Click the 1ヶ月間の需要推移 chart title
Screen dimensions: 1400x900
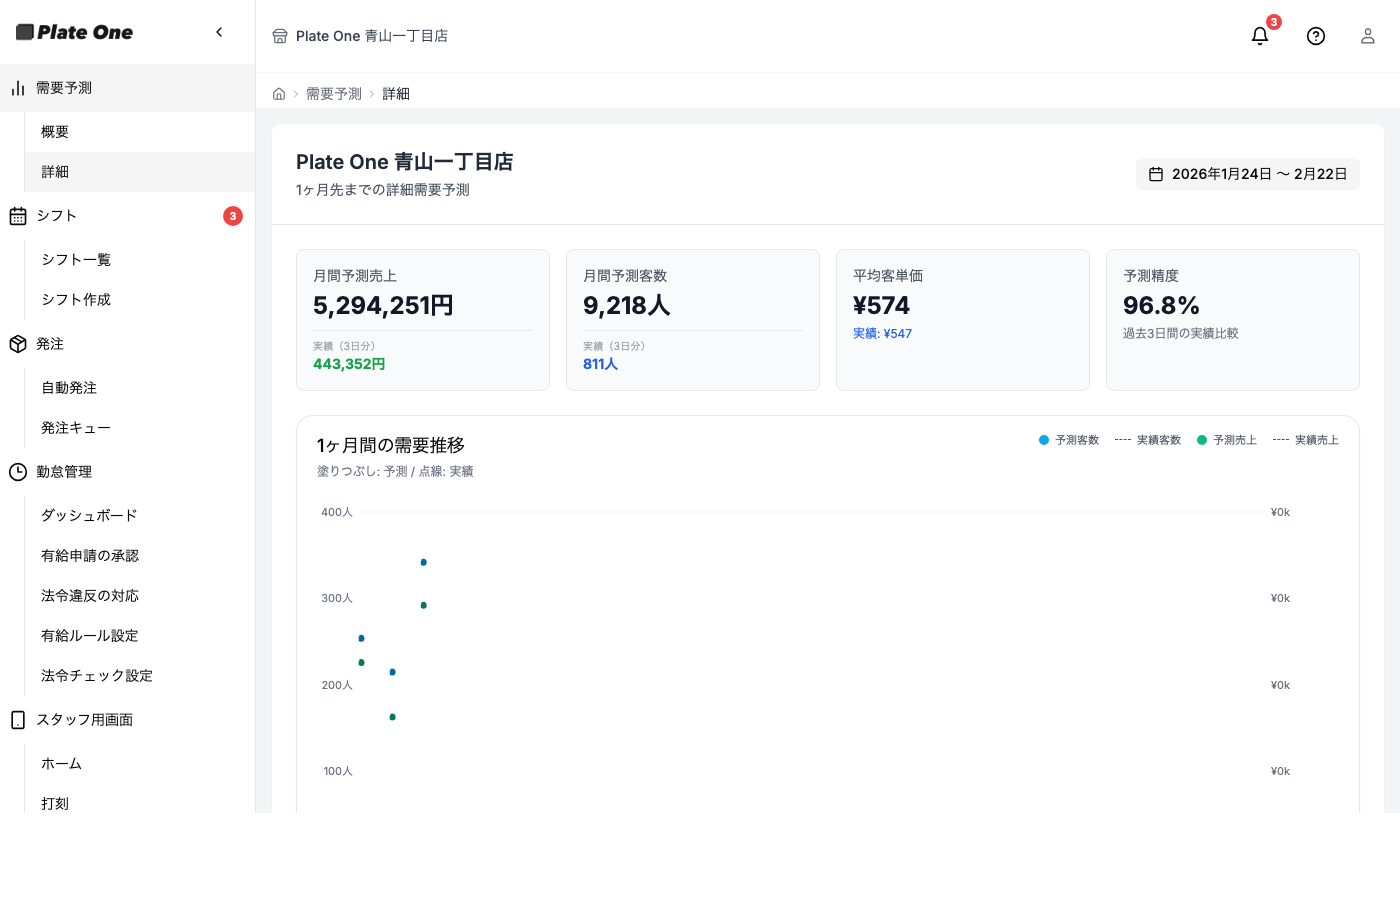coord(391,445)
